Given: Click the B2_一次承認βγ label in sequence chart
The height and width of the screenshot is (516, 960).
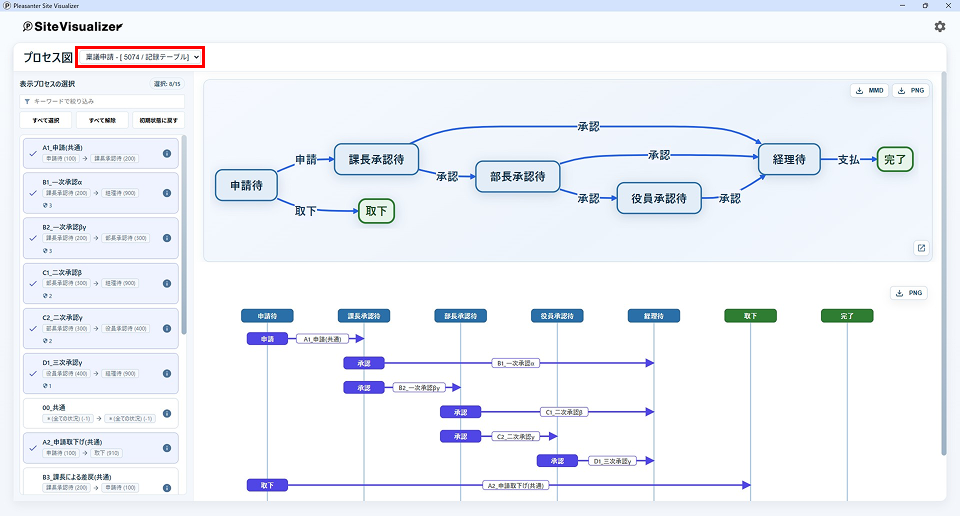Looking at the screenshot, I should tap(419, 387).
